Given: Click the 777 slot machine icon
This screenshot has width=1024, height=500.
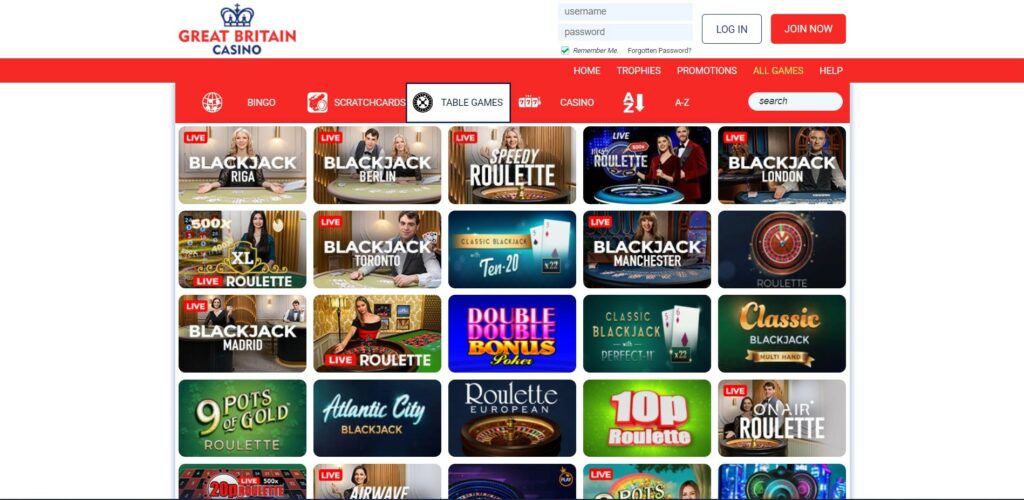Looking at the screenshot, I should pyautogui.click(x=529, y=102).
